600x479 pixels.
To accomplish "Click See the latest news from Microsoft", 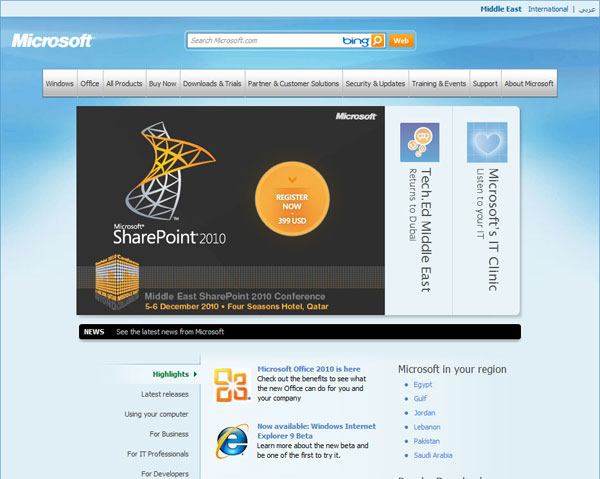I will [x=170, y=332].
